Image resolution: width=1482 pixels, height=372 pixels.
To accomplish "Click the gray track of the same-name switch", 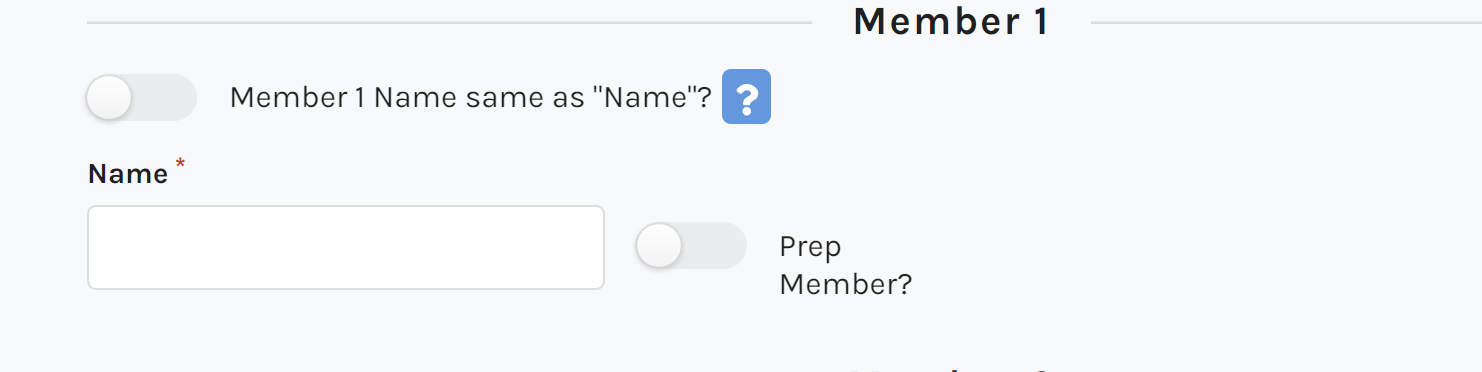I will coord(165,97).
